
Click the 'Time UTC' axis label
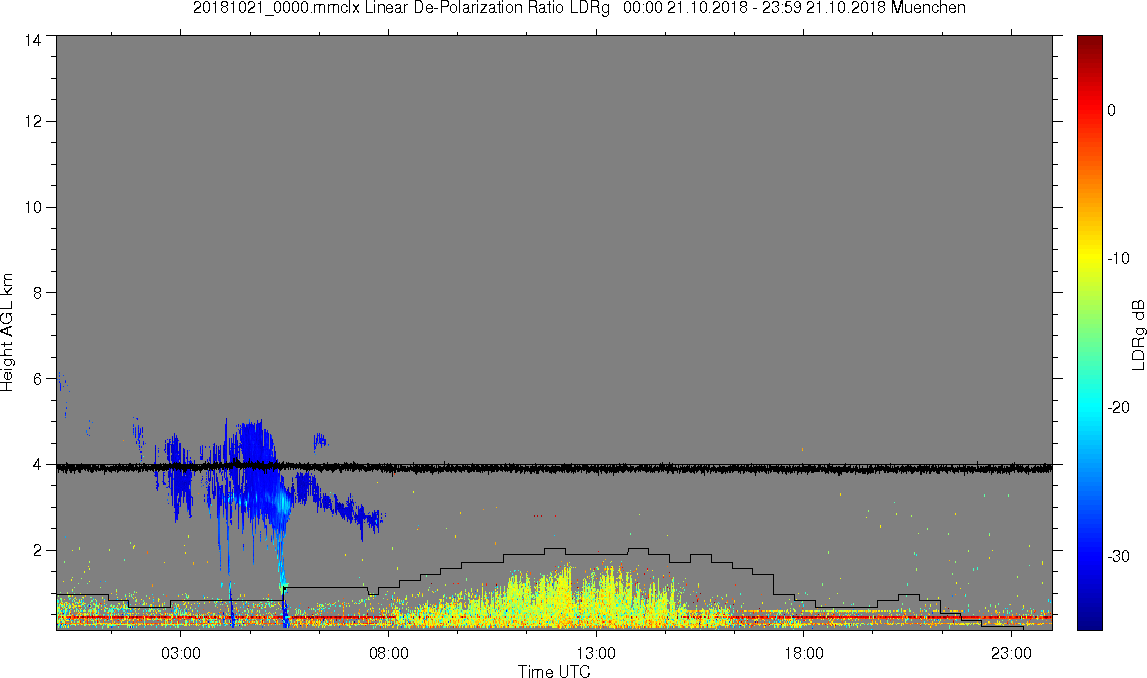(x=554, y=671)
